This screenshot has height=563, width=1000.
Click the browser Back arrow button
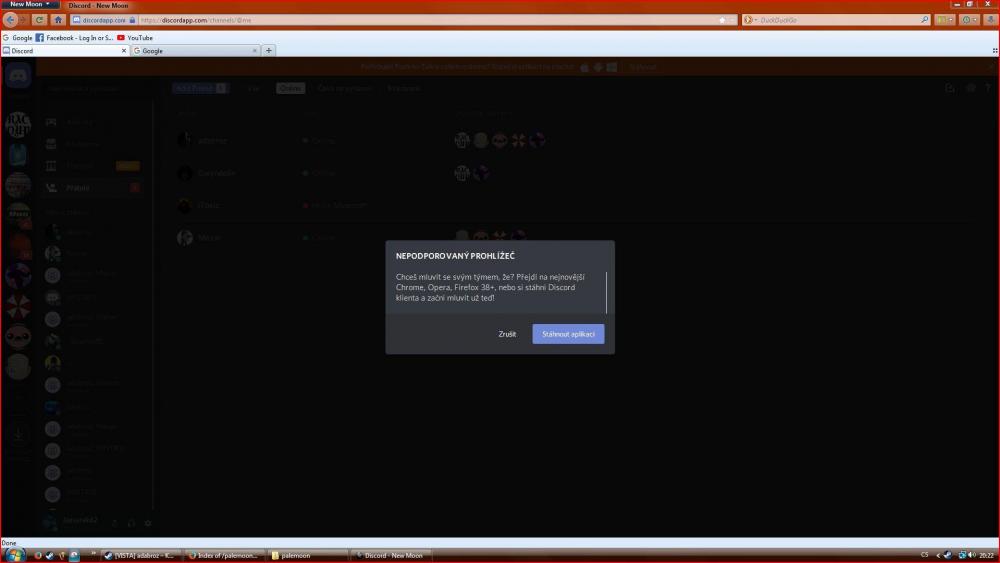(11, 20)
